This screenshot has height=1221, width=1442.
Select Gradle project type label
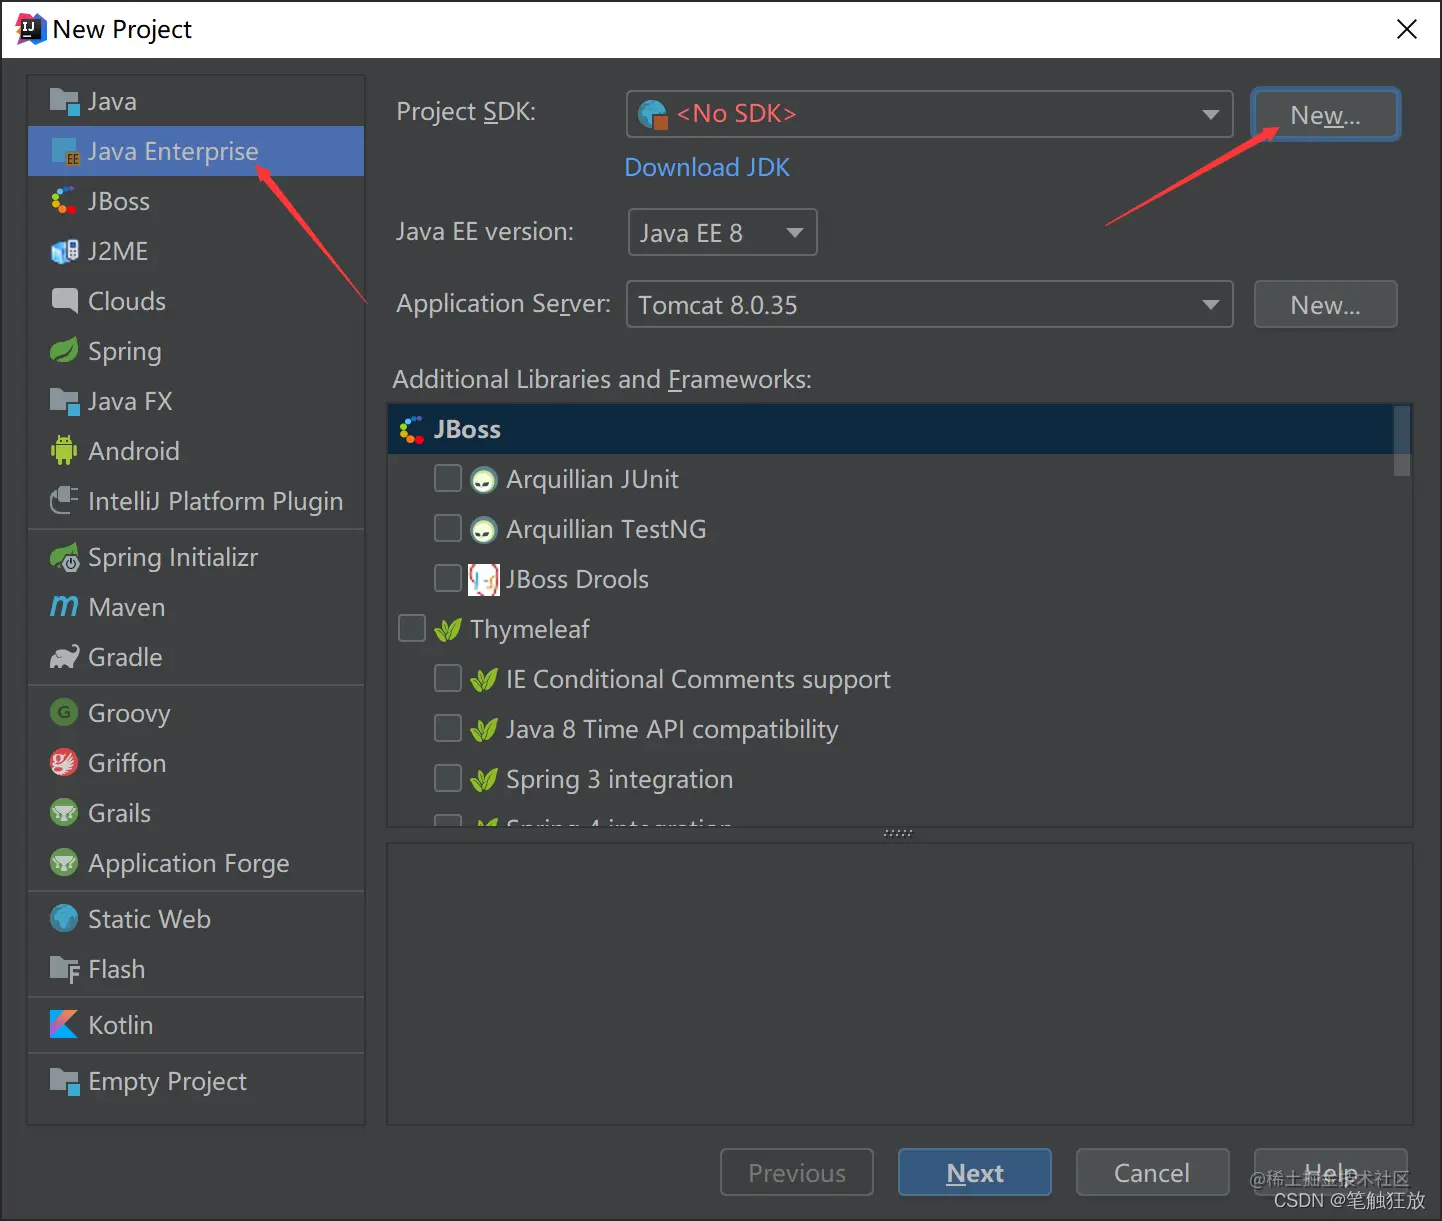tap(125, 657)
